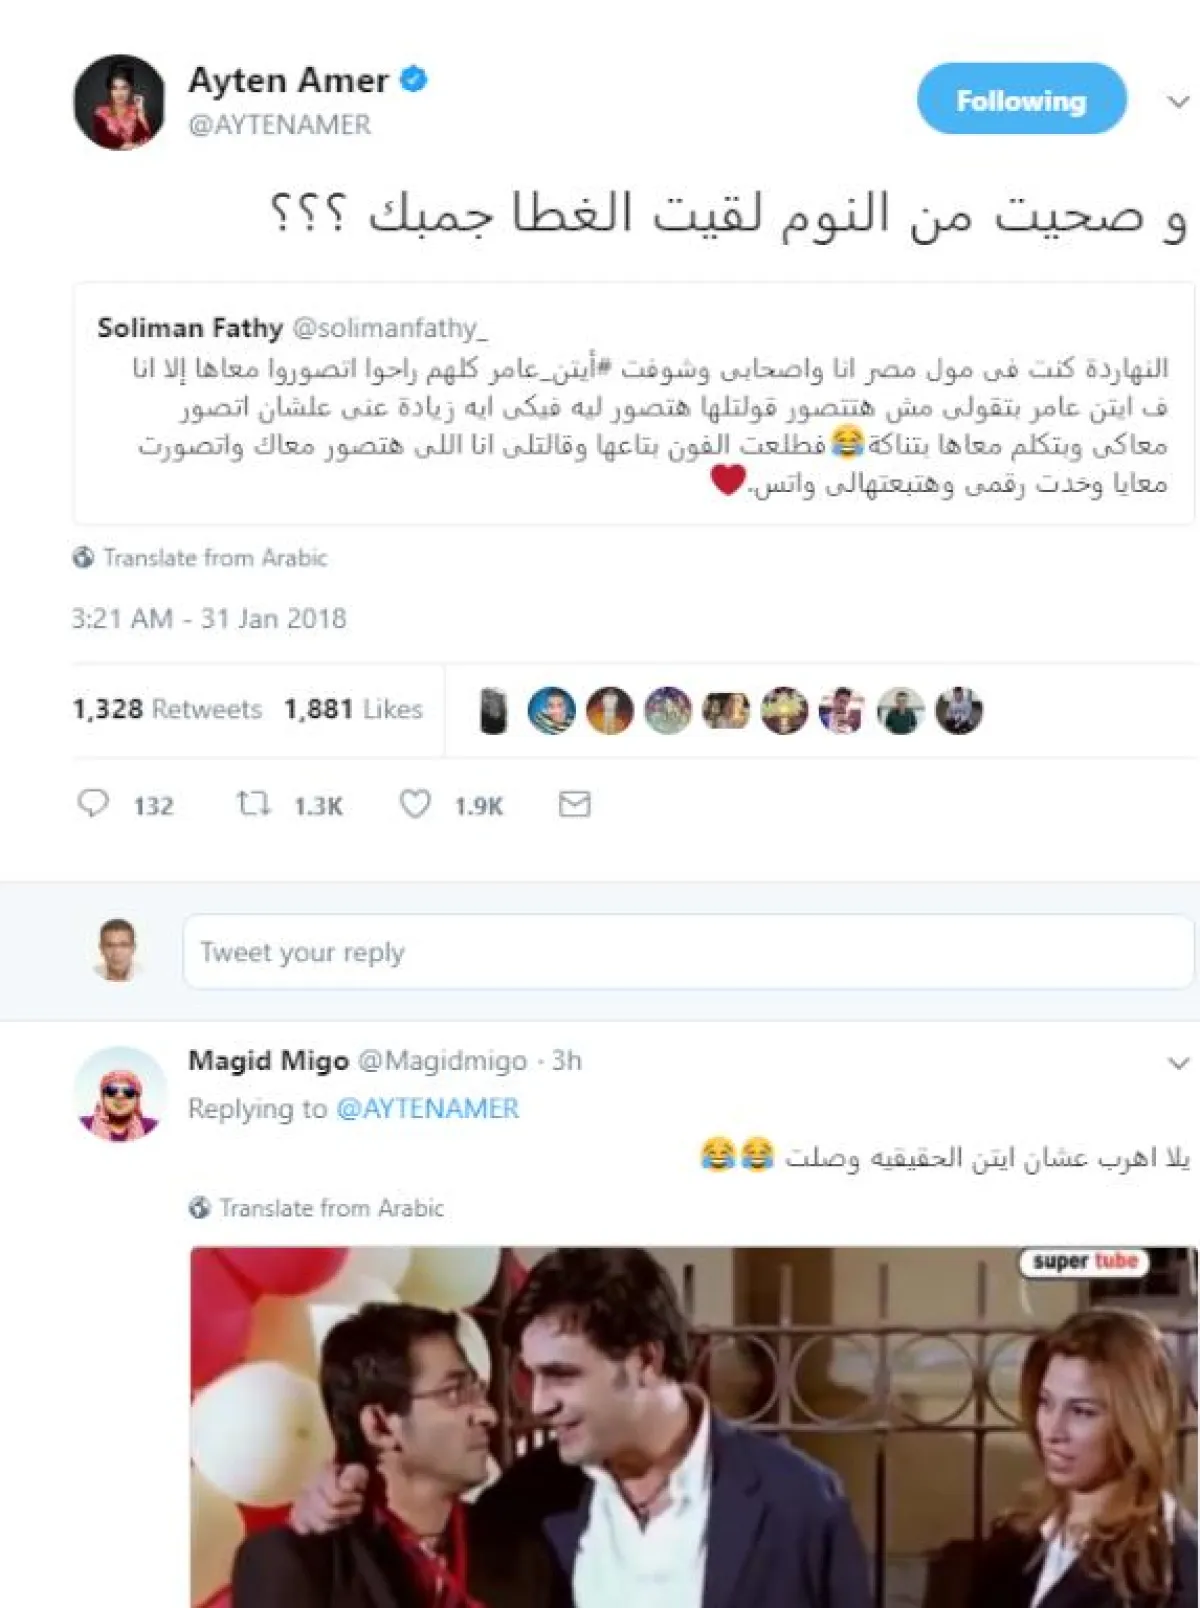1200x1608 pixels.
Task: Send tweet via envelope message icon
Action: click(x=574, y=804)
